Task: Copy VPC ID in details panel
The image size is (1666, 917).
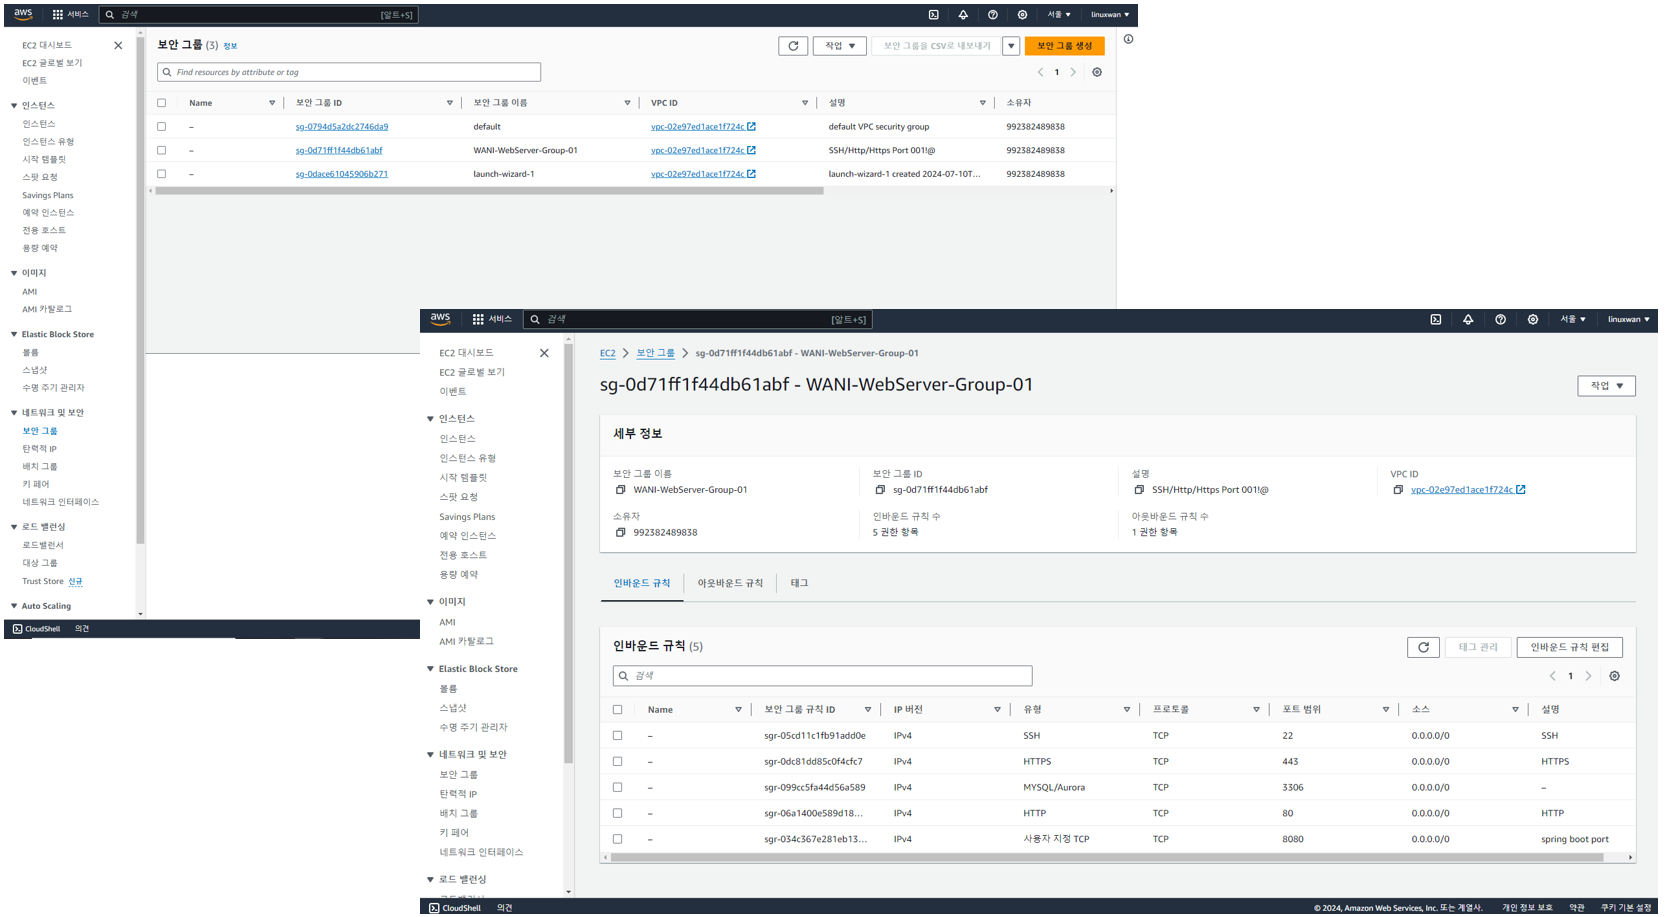Action: tap(1398, 490)
